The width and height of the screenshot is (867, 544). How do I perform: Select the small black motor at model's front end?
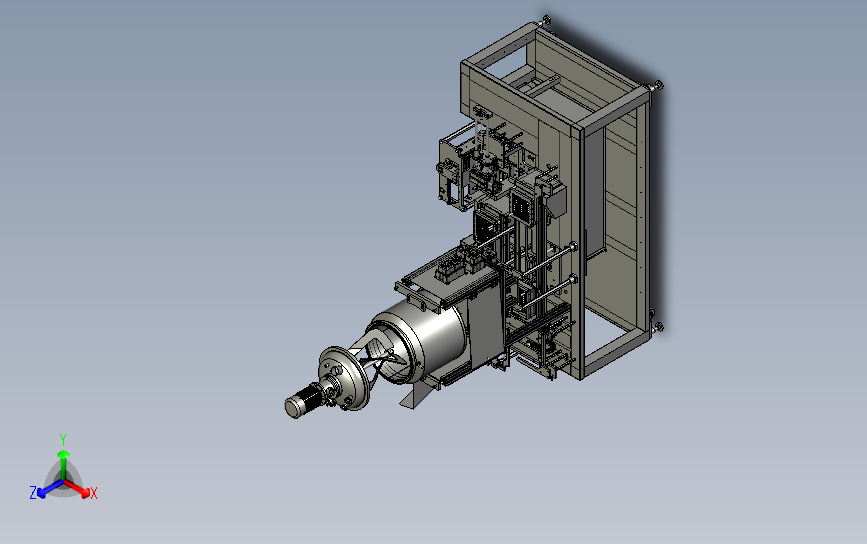point(302,402)
